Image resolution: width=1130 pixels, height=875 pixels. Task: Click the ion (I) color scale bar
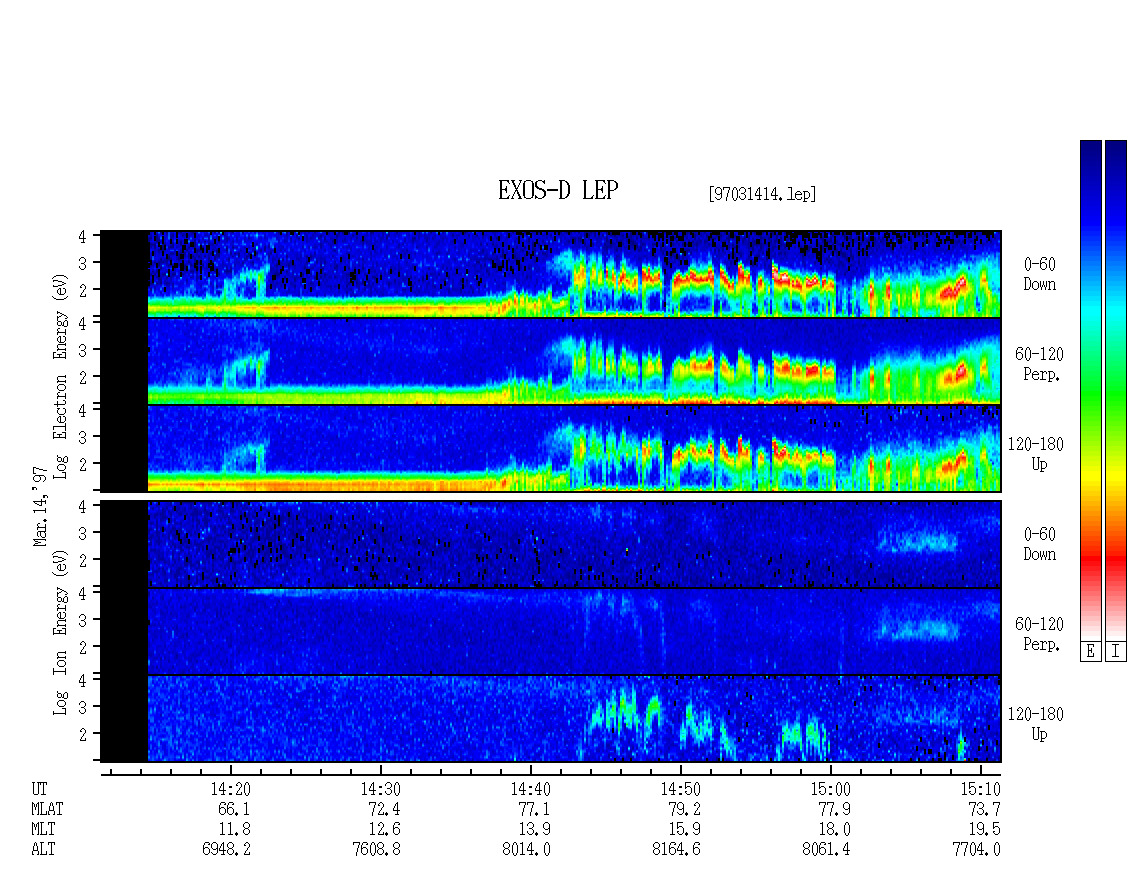[x=1116, y=390]
